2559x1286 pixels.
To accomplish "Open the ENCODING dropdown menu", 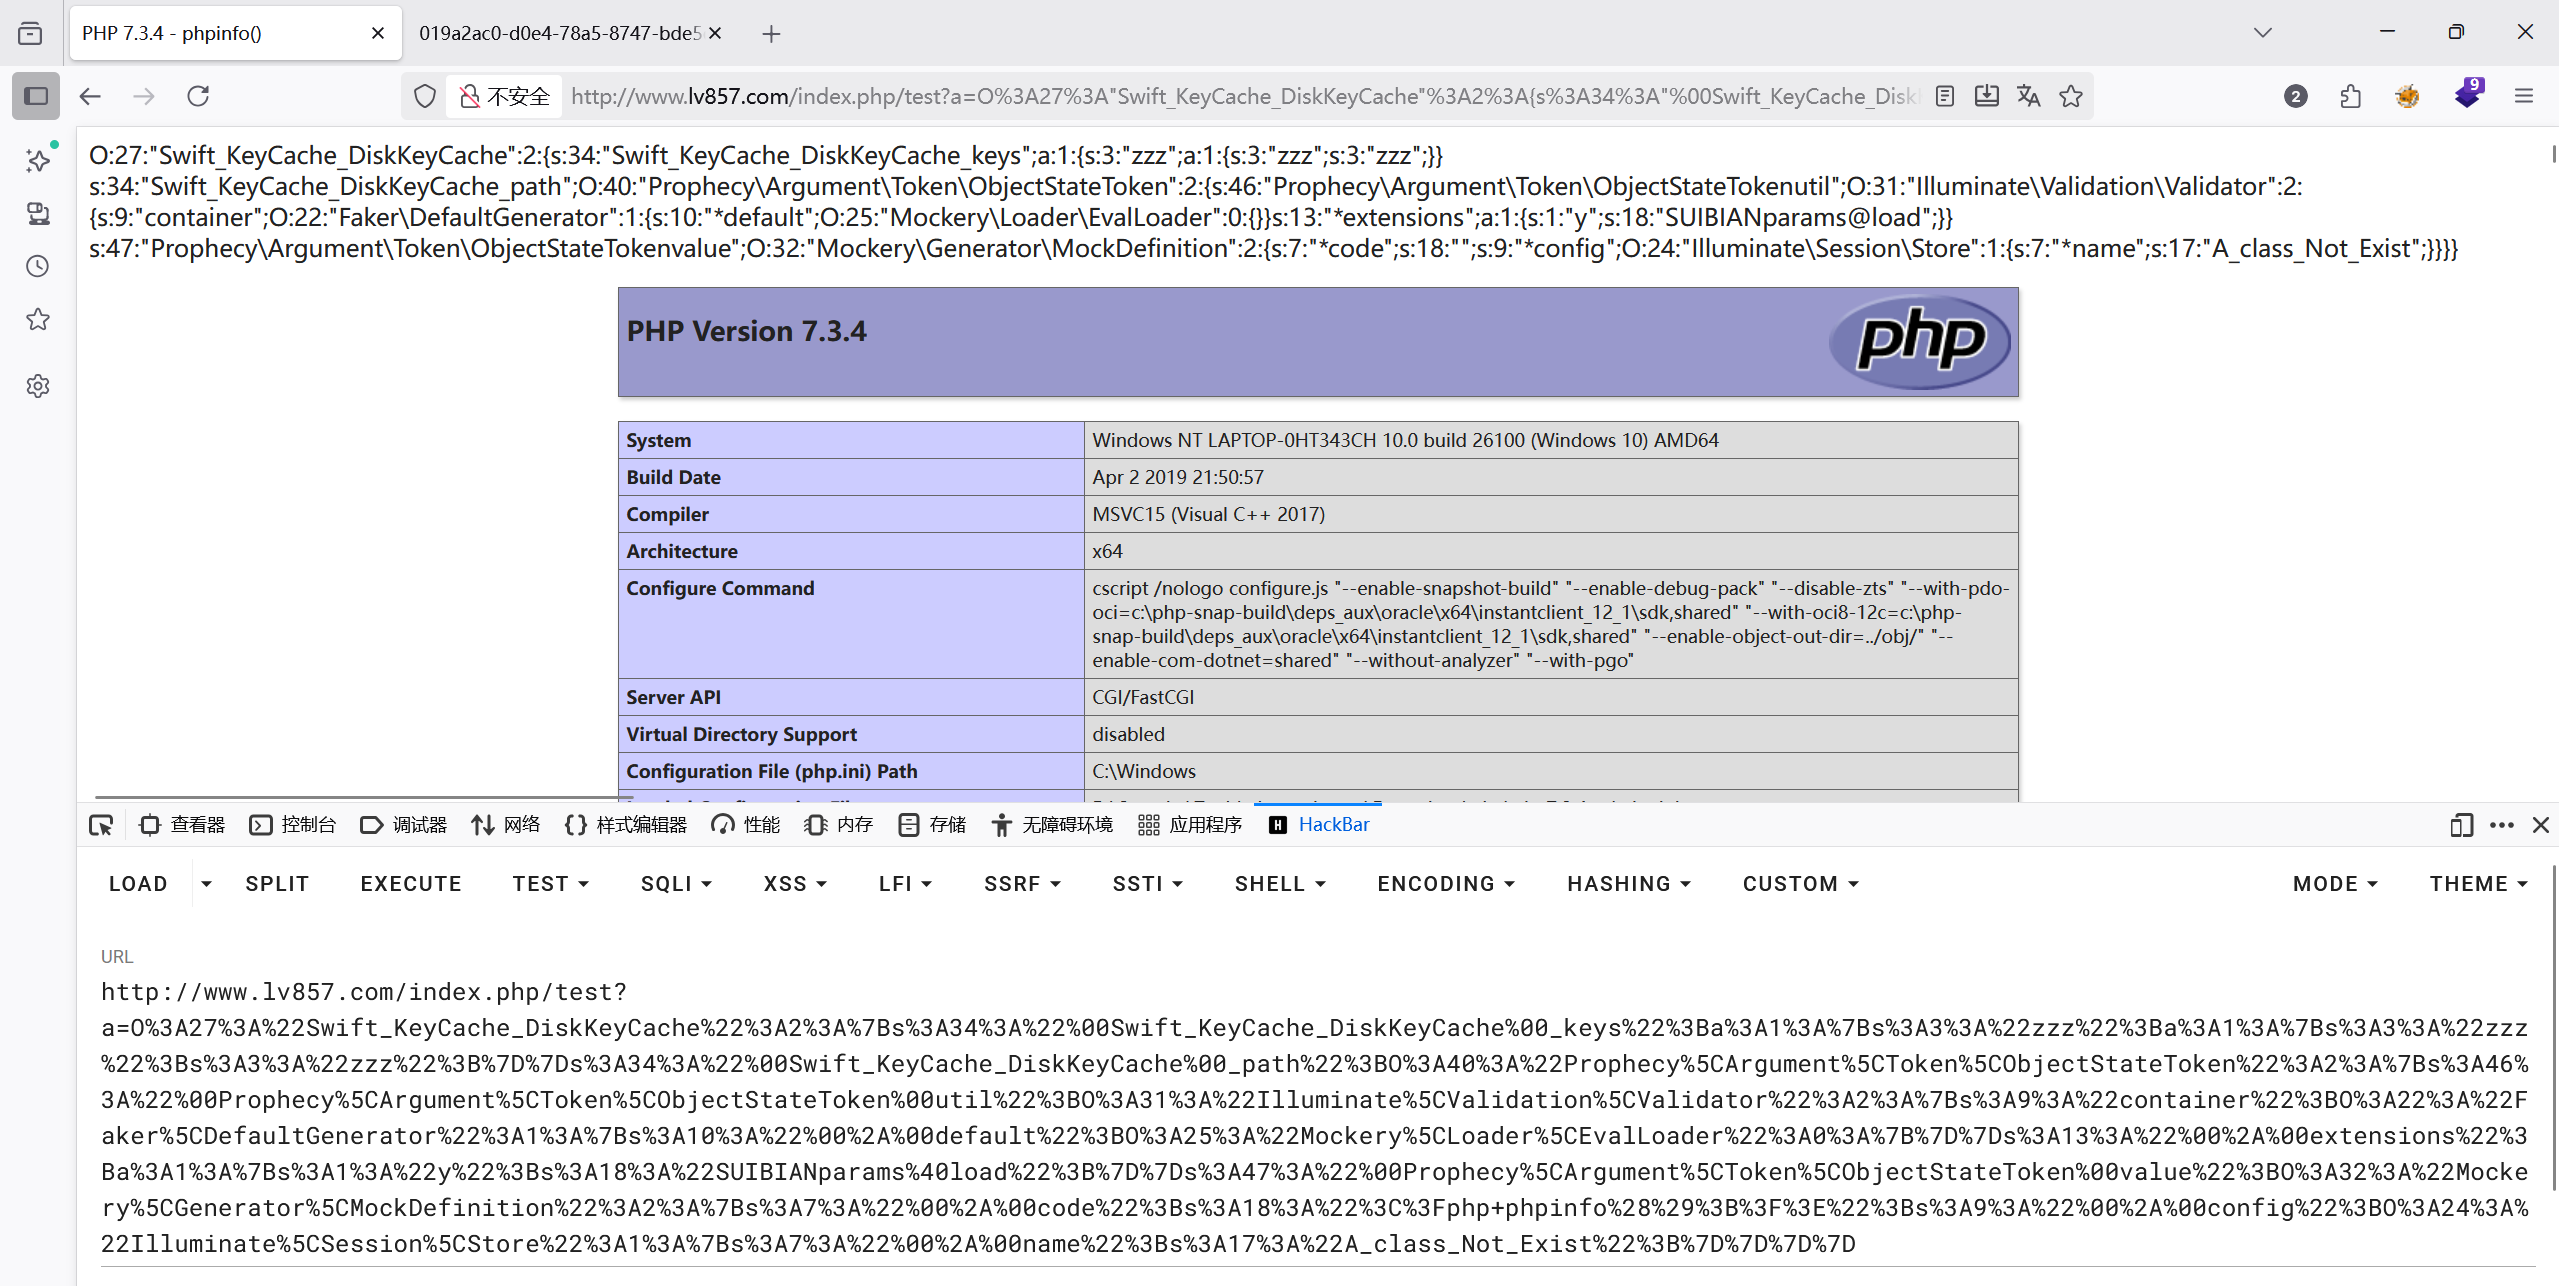I will pos(1446,884).
